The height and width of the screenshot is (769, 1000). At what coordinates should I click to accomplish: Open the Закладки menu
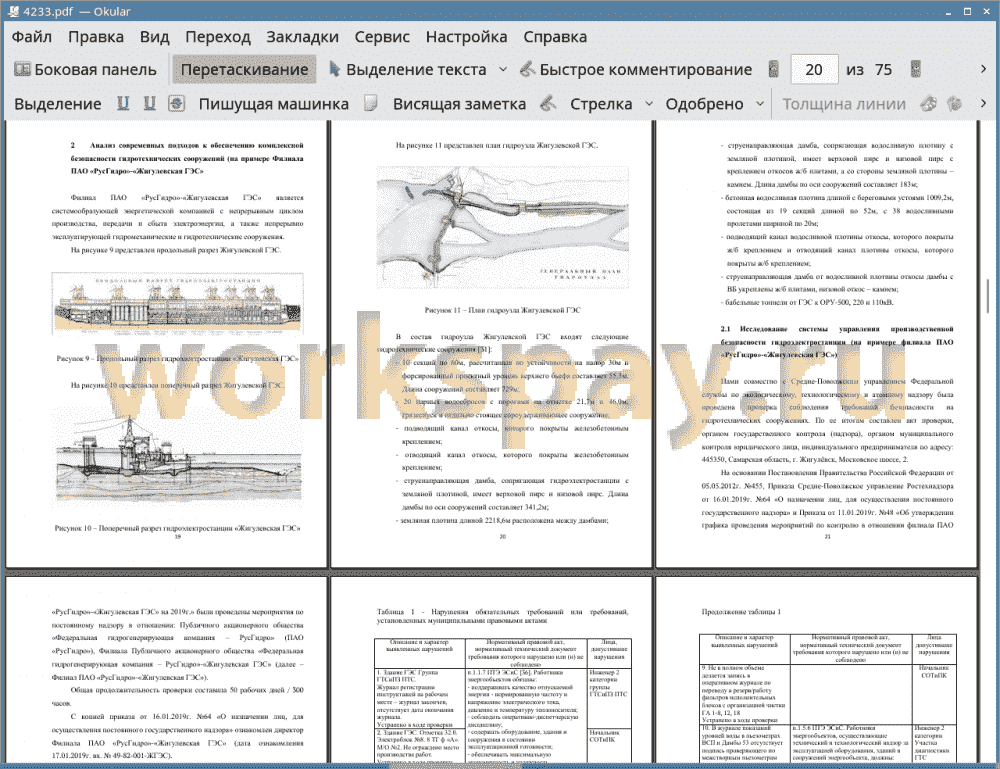[x=302, y=37]
